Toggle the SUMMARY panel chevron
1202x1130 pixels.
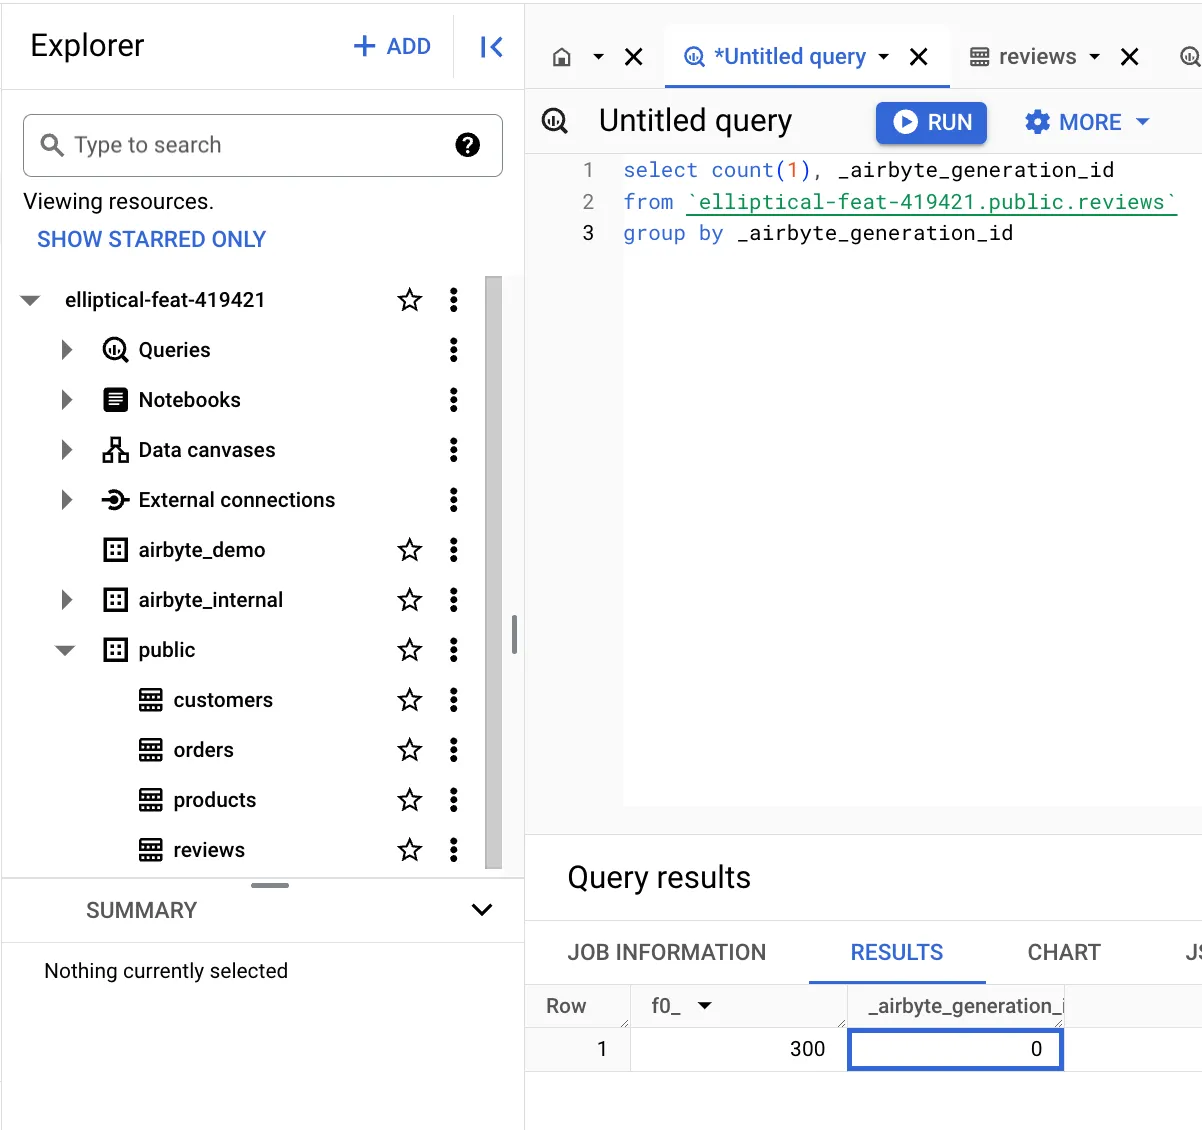coord(482,910)
